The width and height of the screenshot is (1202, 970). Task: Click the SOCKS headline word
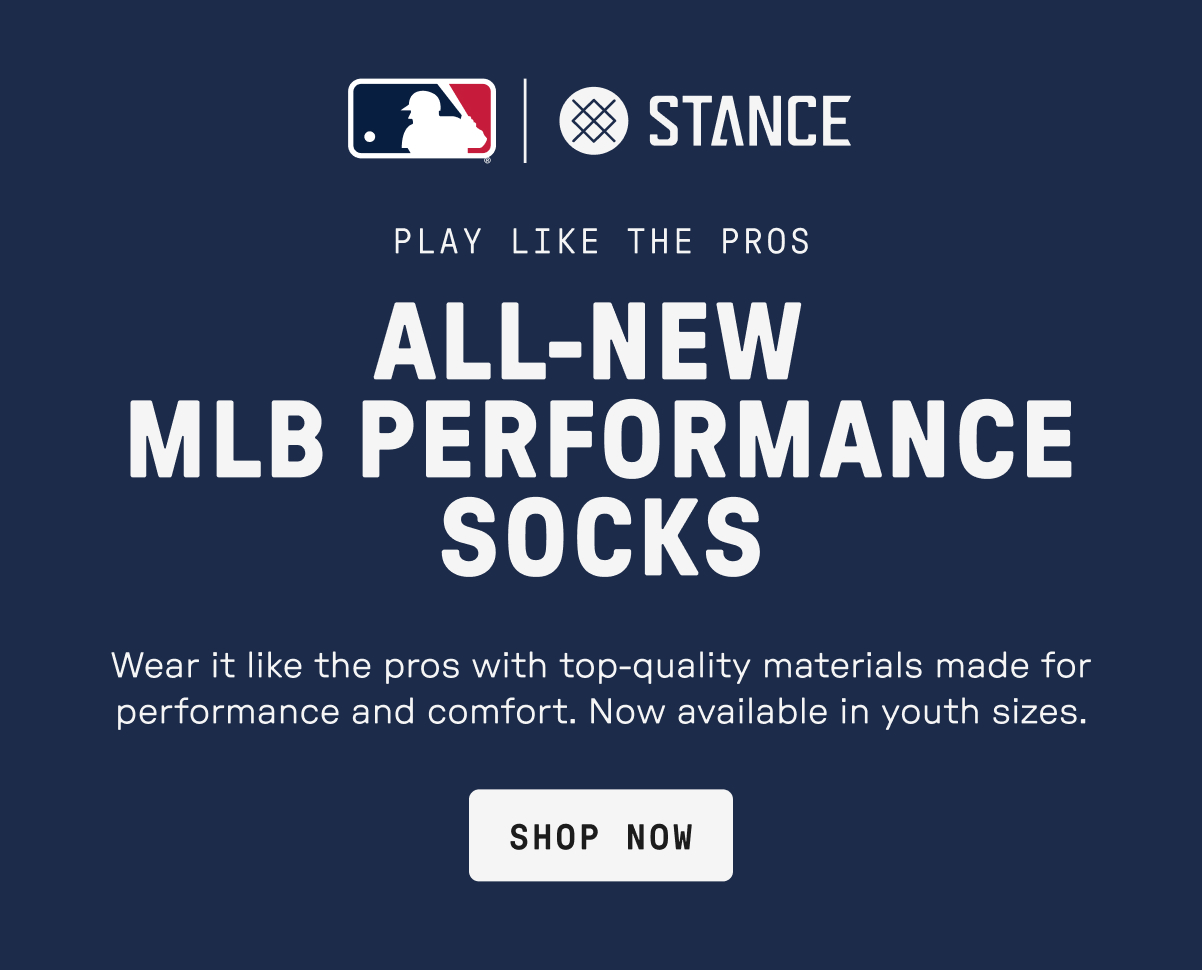601,538
